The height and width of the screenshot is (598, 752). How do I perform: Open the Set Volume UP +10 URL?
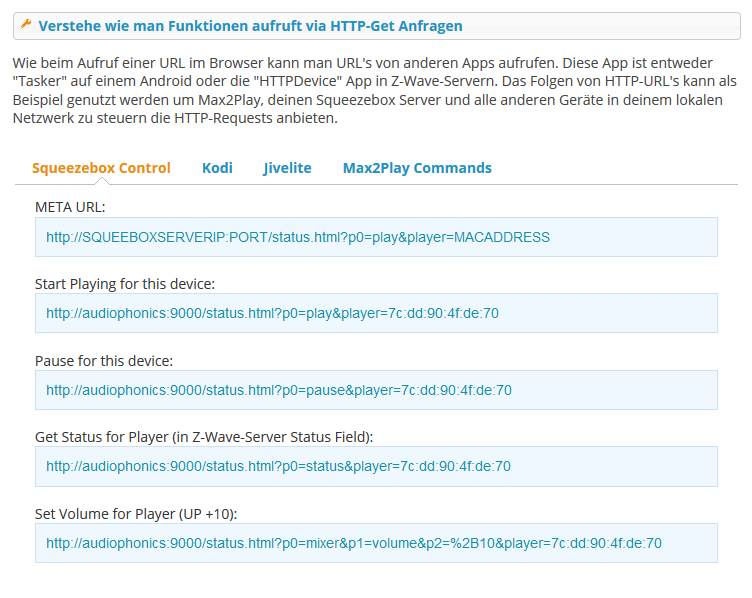click(354, 543)
